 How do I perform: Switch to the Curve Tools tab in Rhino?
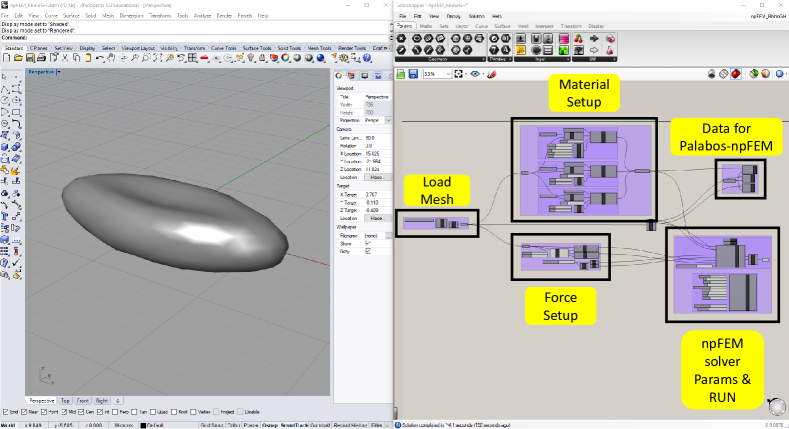223,48
